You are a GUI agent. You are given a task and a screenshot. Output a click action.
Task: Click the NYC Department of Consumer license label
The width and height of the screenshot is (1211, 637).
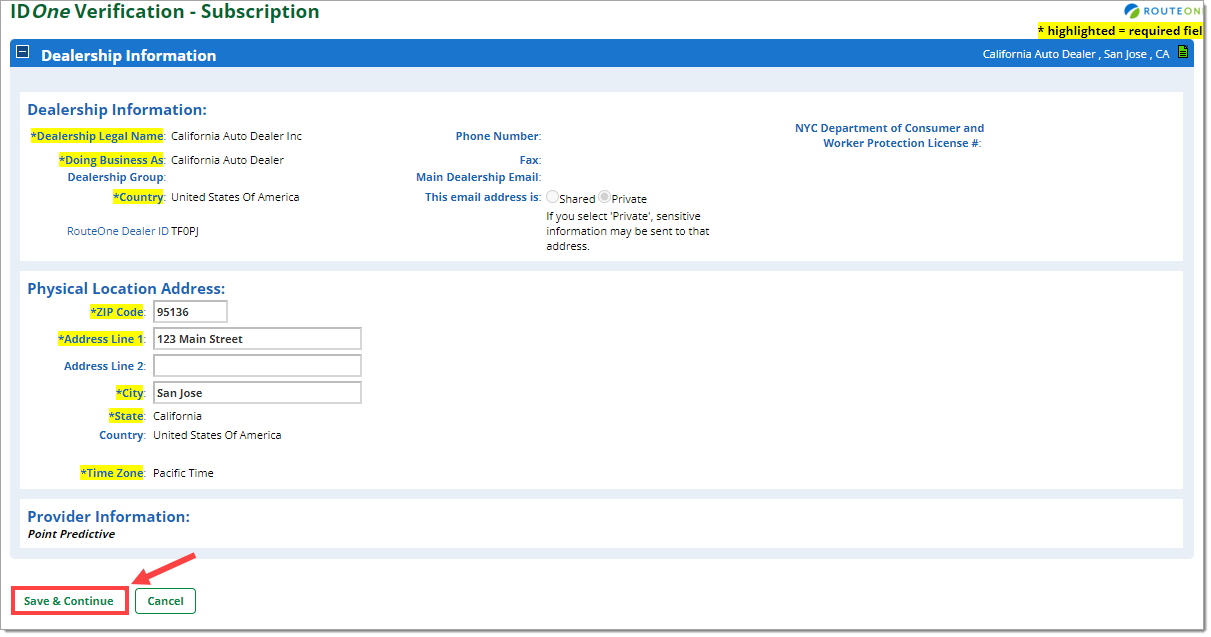click(x=889, y=136)
